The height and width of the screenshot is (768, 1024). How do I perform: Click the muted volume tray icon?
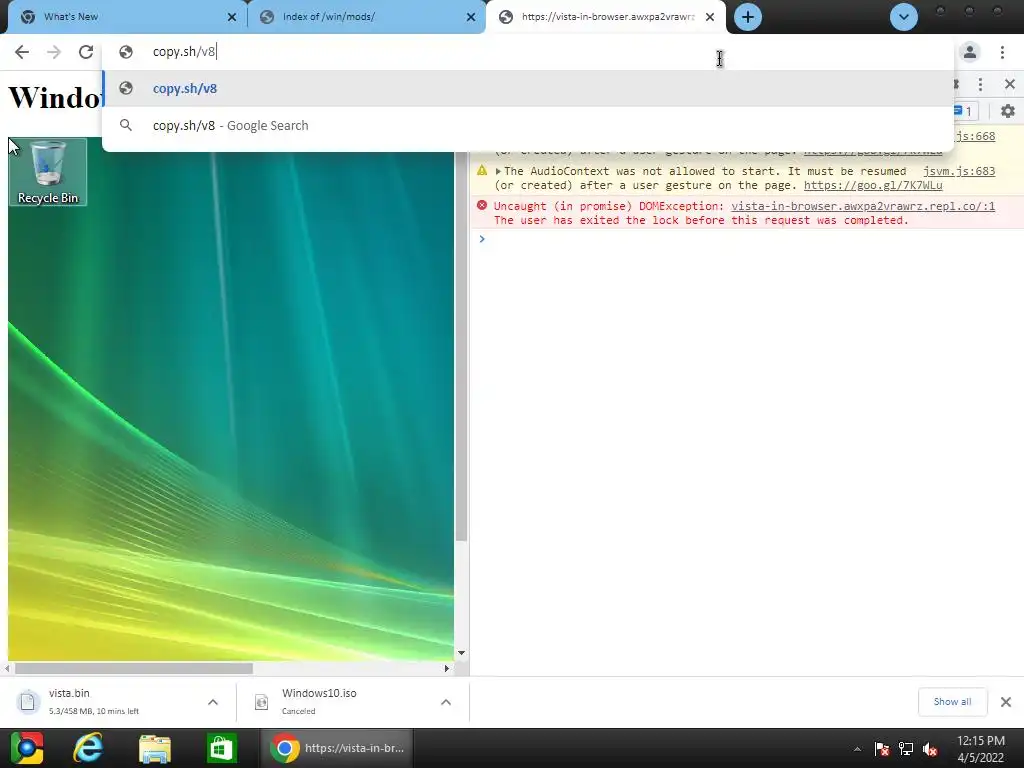tap(930, 749)
